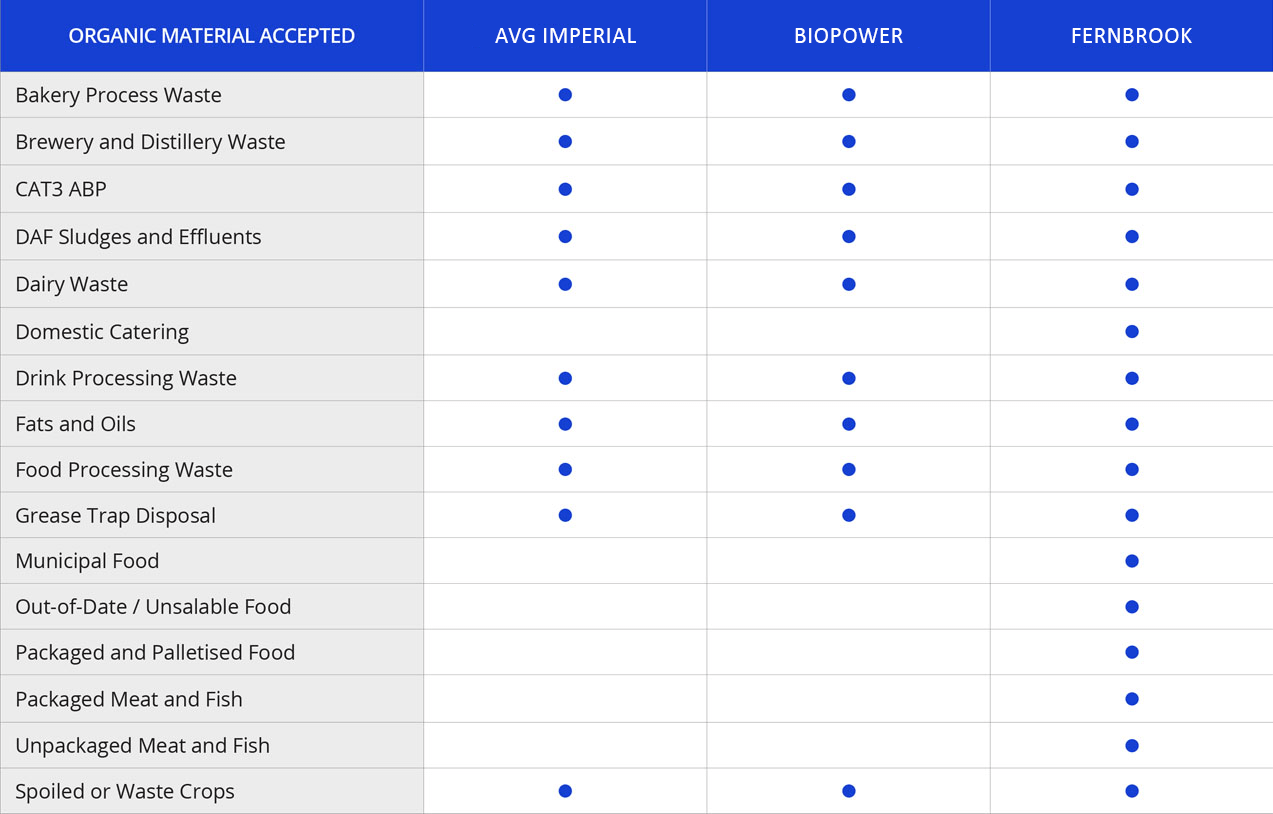Click the AVG Imperial dot for Spoiled or Waste Crops
Viewport: 1273px width, 814px height.
click(x=565, y=791)
